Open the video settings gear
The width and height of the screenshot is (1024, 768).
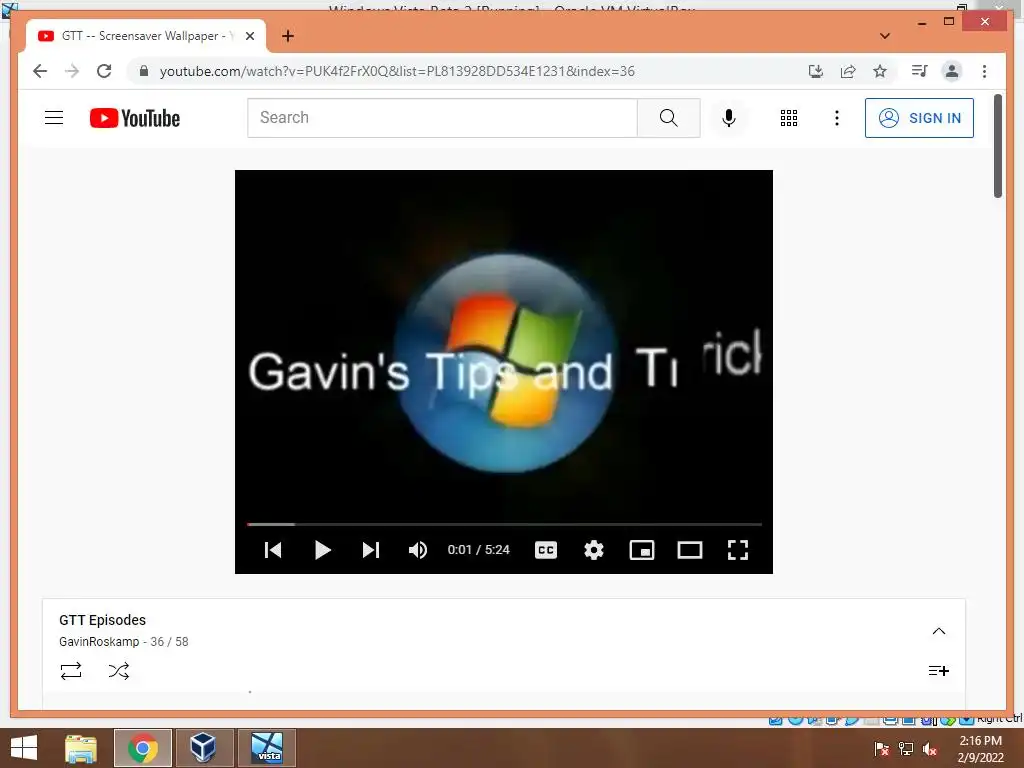pos(594,550)
